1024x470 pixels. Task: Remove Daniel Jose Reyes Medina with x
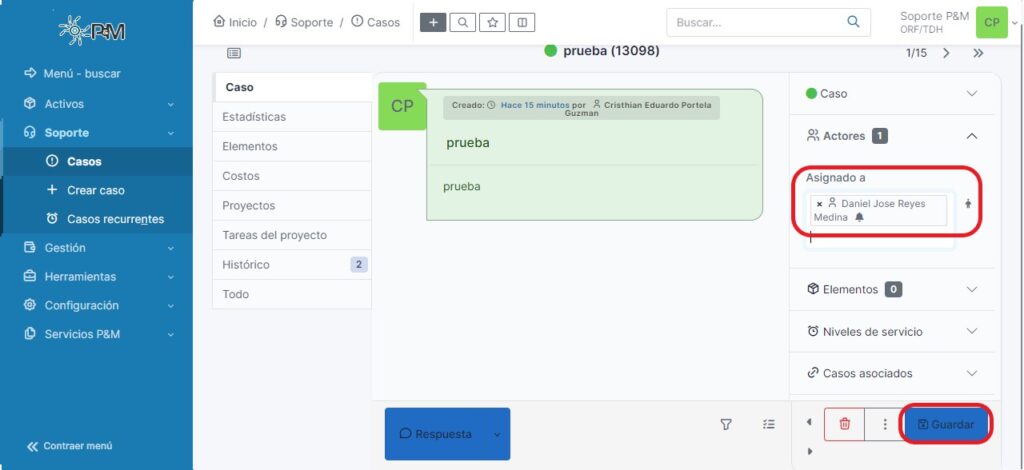click(x=819, y=204)
